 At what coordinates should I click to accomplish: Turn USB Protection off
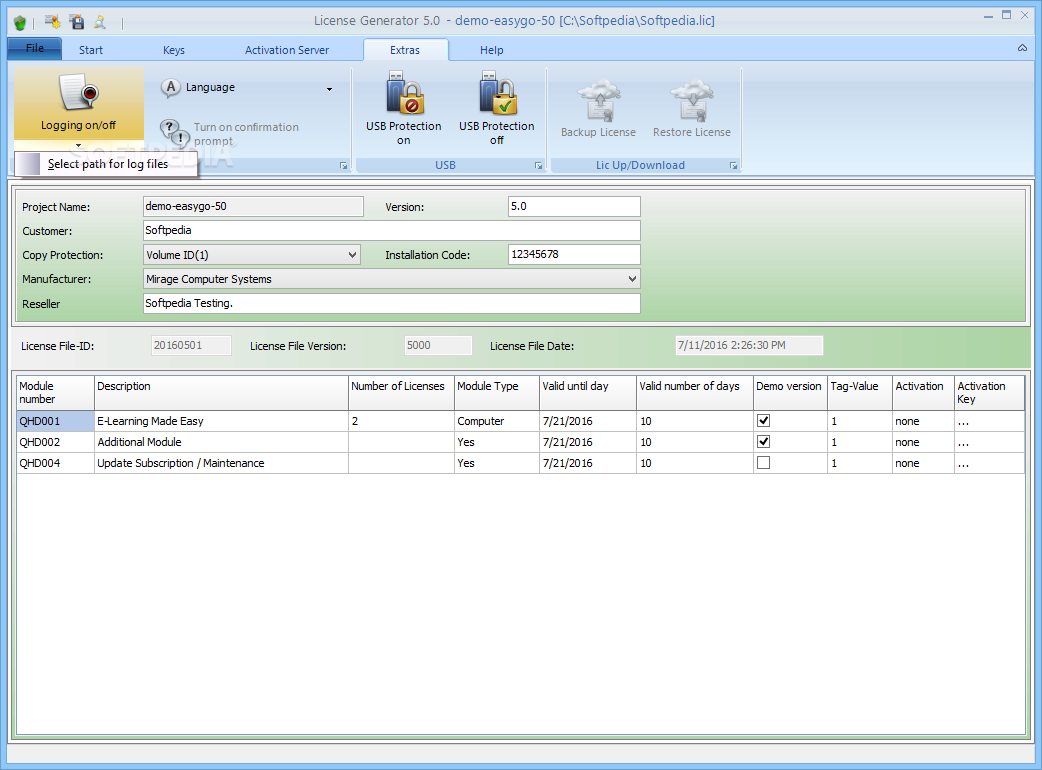pos(496,109)
